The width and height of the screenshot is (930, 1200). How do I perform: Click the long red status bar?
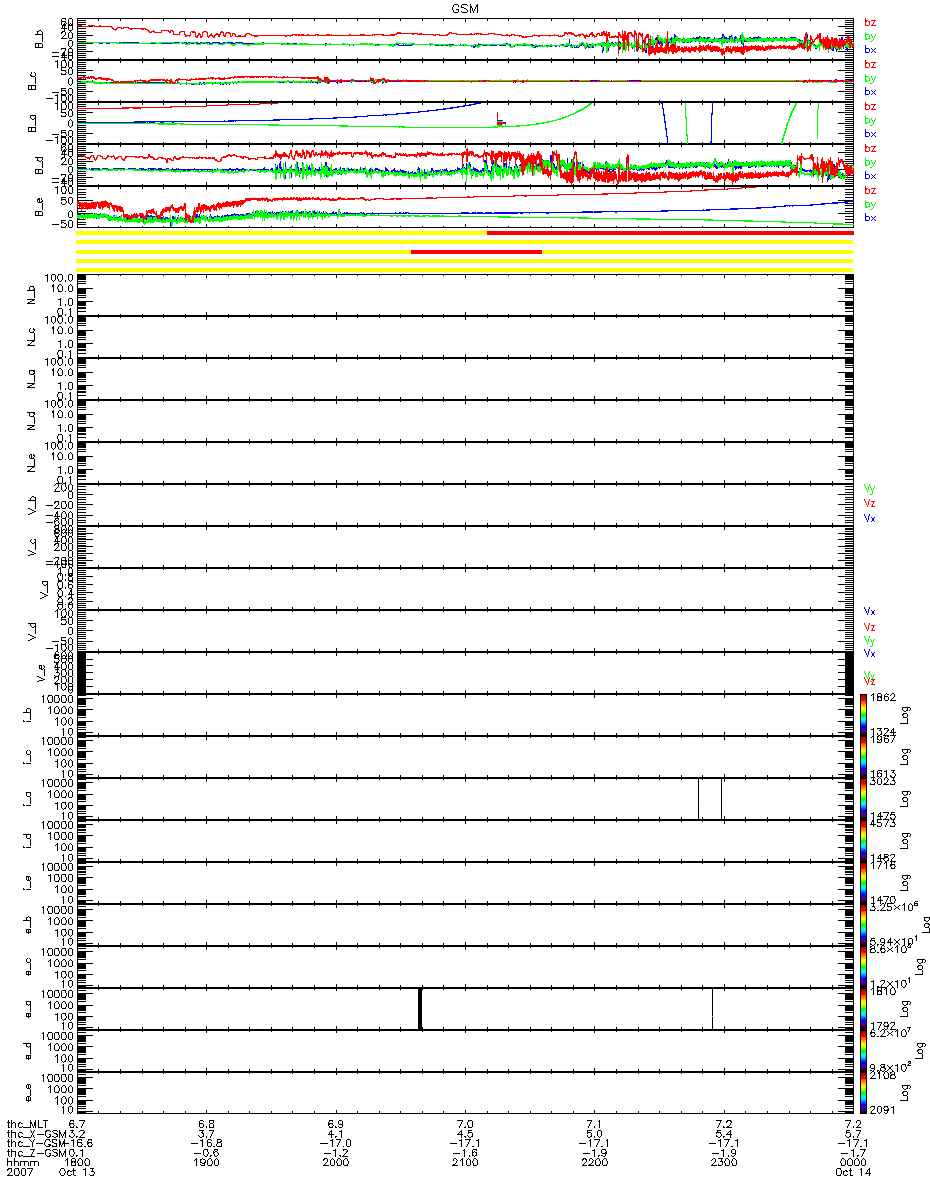click(669, 232)
